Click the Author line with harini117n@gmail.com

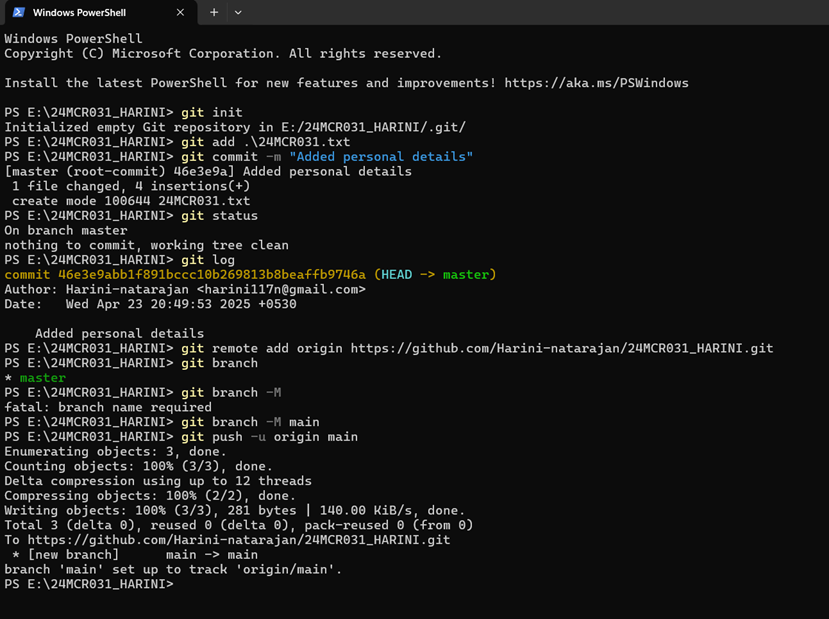pyautogui.click(x=185, y=290)
